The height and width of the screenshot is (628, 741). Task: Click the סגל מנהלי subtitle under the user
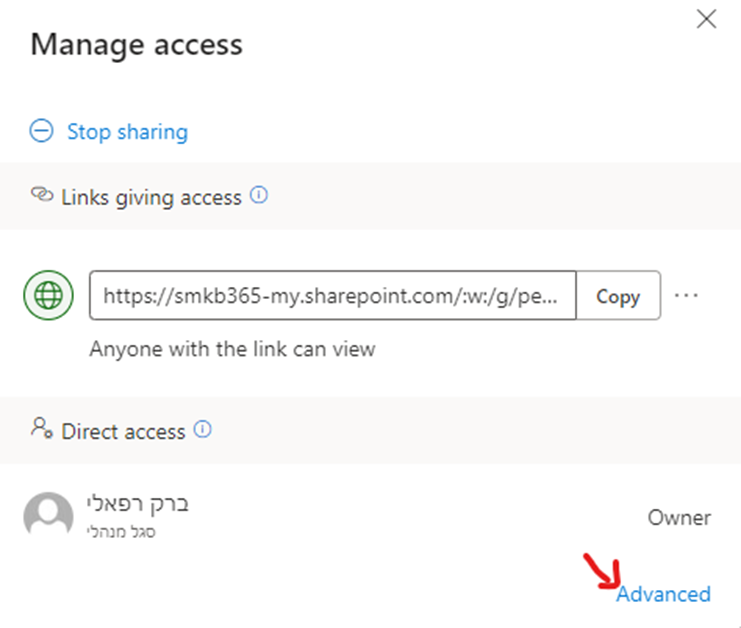coord(118,532)
